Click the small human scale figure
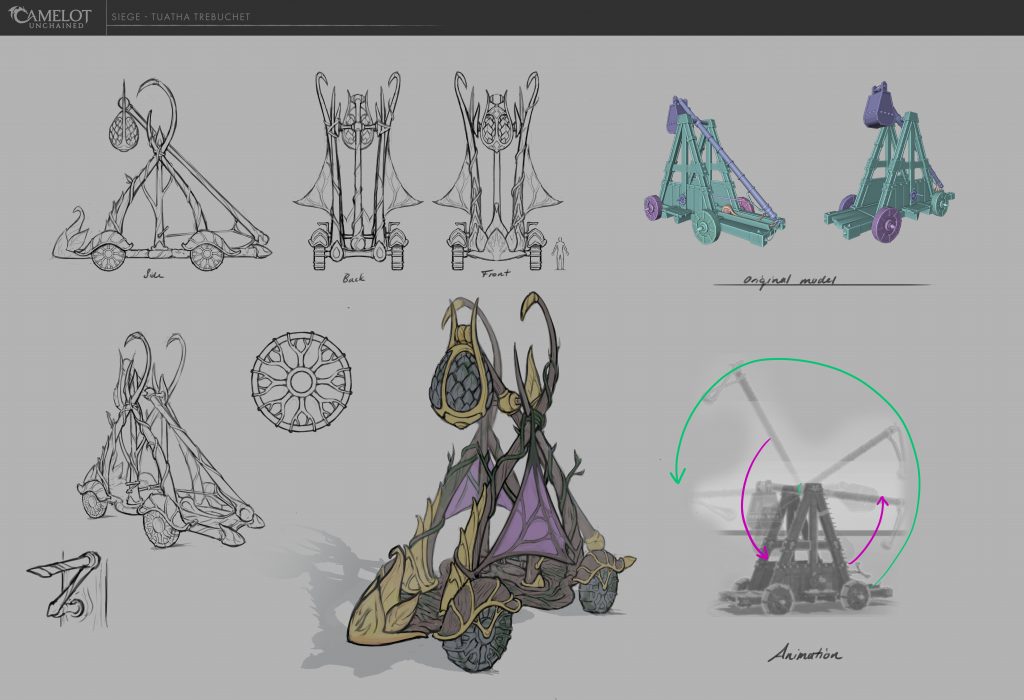Viewport: 1024px width, 700px height. (x=559, y=253)
